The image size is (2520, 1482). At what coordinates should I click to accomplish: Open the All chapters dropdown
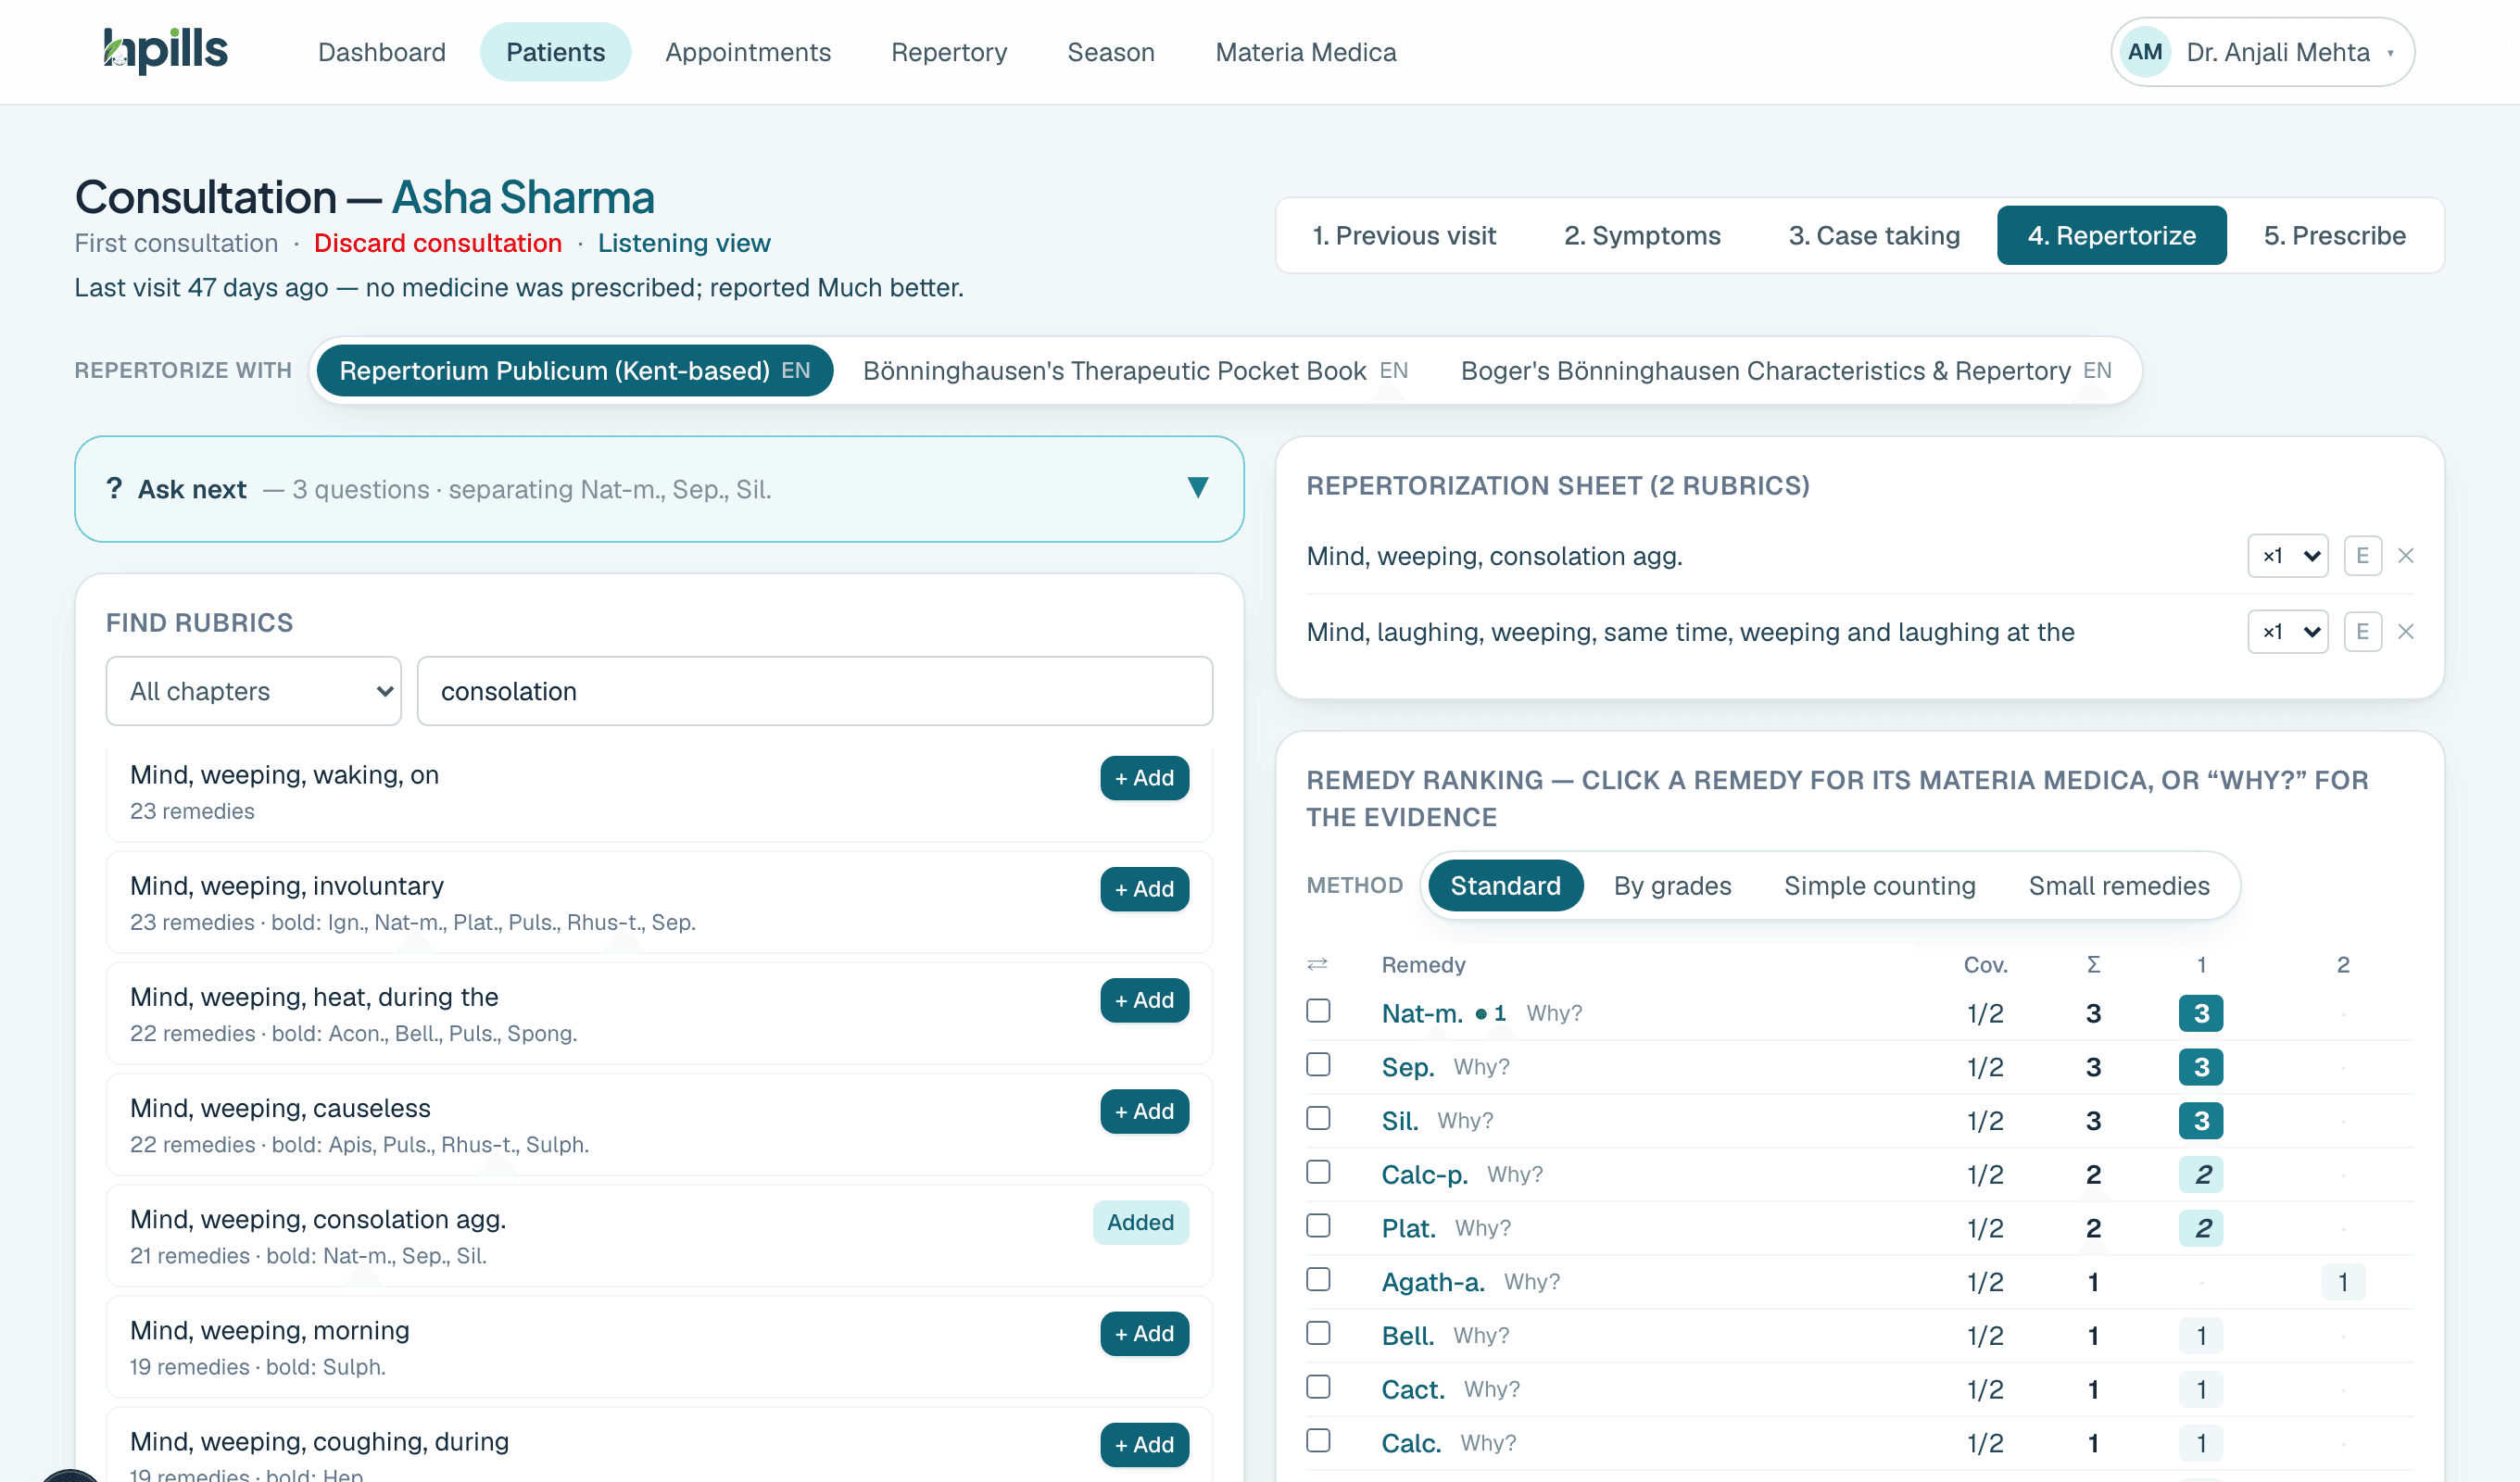[x=254, y=691]
